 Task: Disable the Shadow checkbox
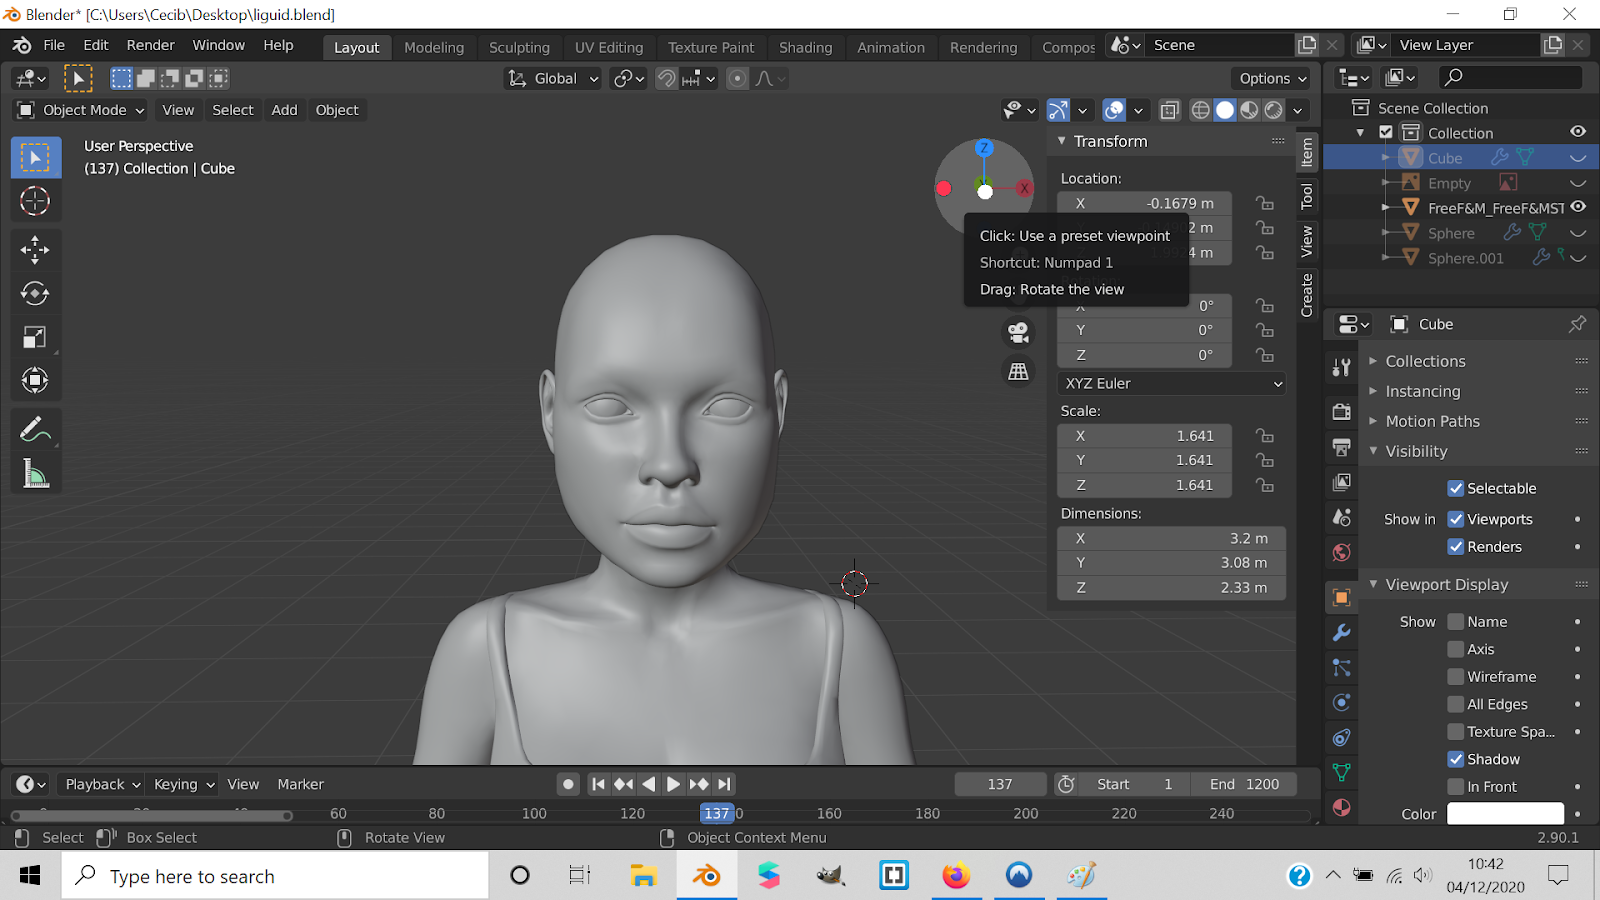(x=1456, y=759)
